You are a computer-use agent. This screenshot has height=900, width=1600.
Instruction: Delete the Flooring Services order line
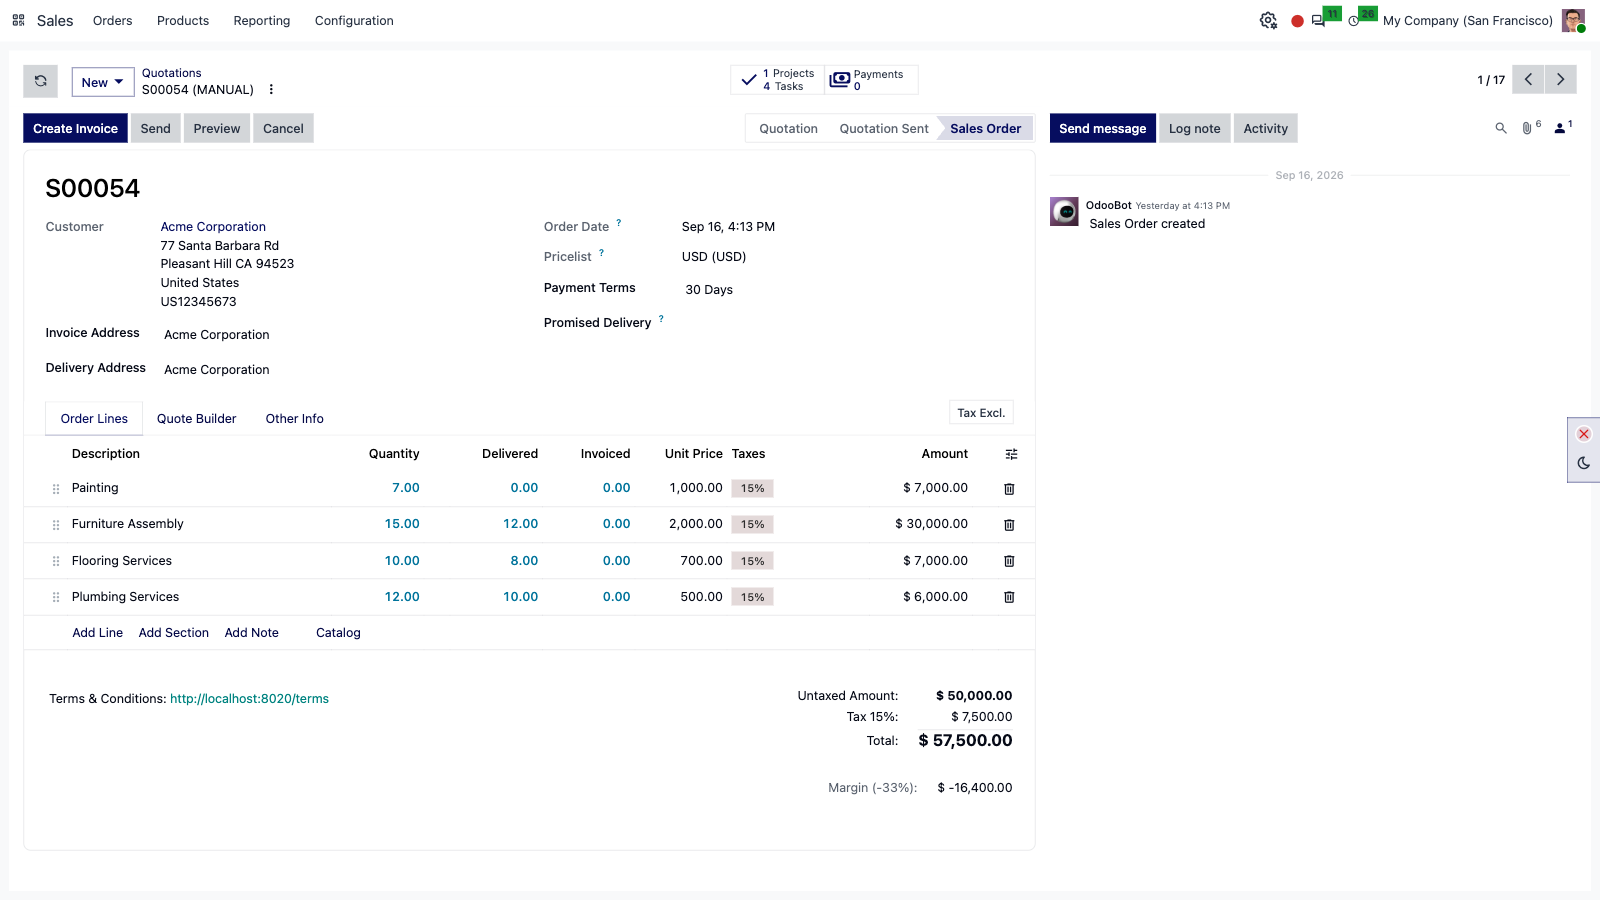pos(1009,561)
